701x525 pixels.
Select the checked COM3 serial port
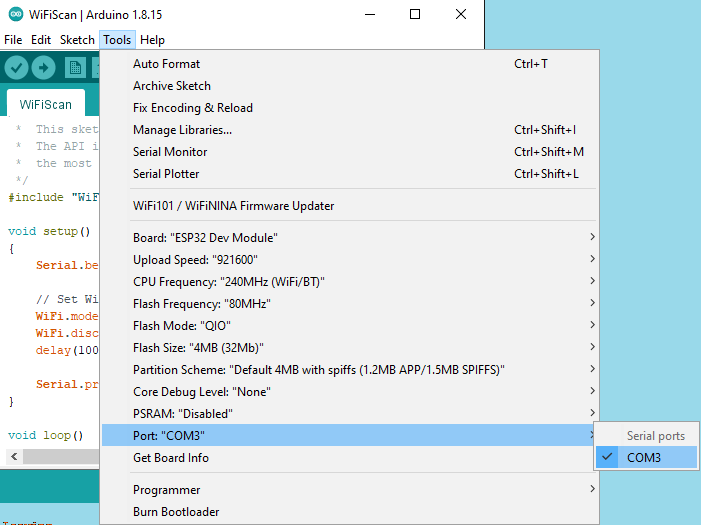point(646,457)
